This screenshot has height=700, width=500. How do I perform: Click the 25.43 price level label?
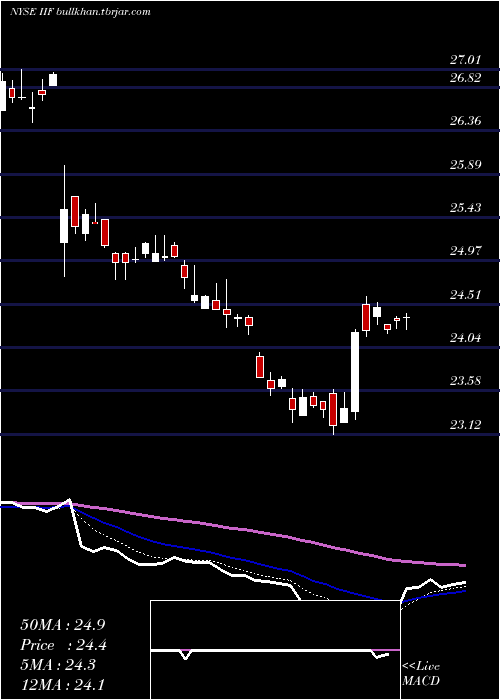pos(465,208)
